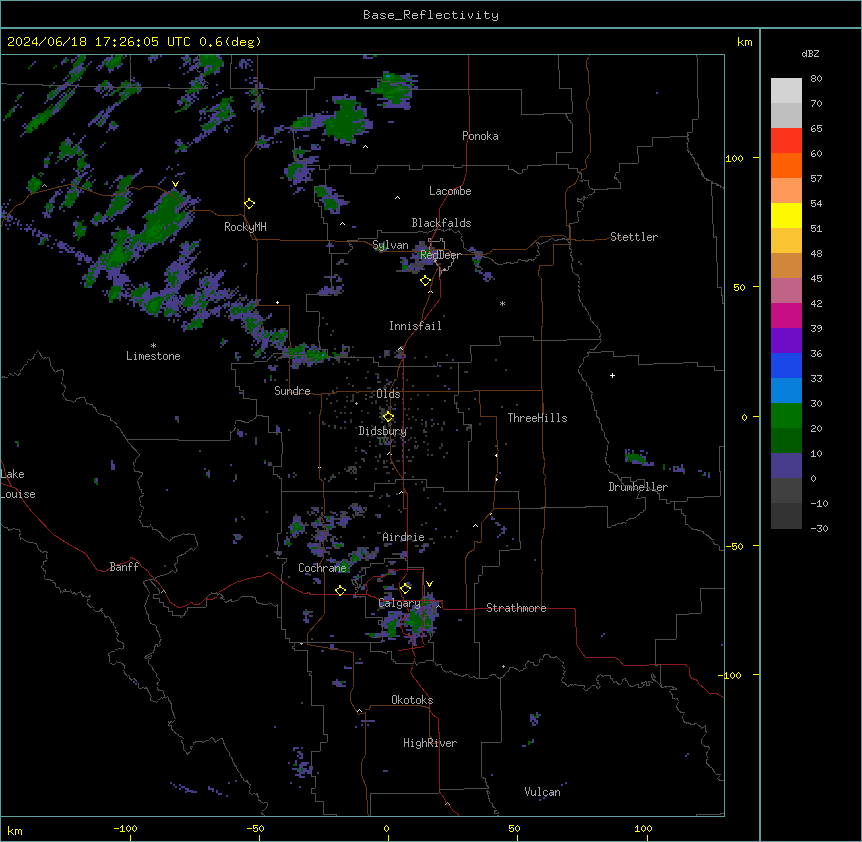Image resolution: width=862 pixels, height=842 pixels.
Task: Click the Olds town label
Action: pyautogui.click(x=388, y=394)
